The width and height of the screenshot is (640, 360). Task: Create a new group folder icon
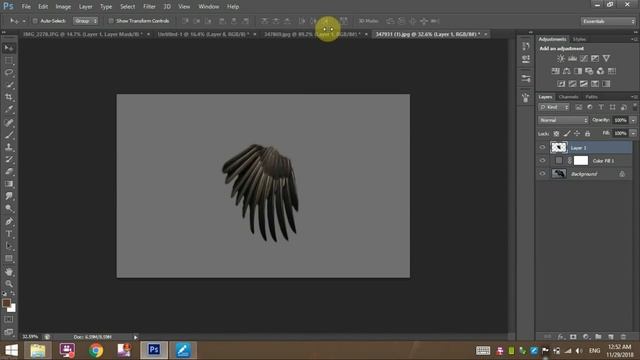tap(598, 337)
